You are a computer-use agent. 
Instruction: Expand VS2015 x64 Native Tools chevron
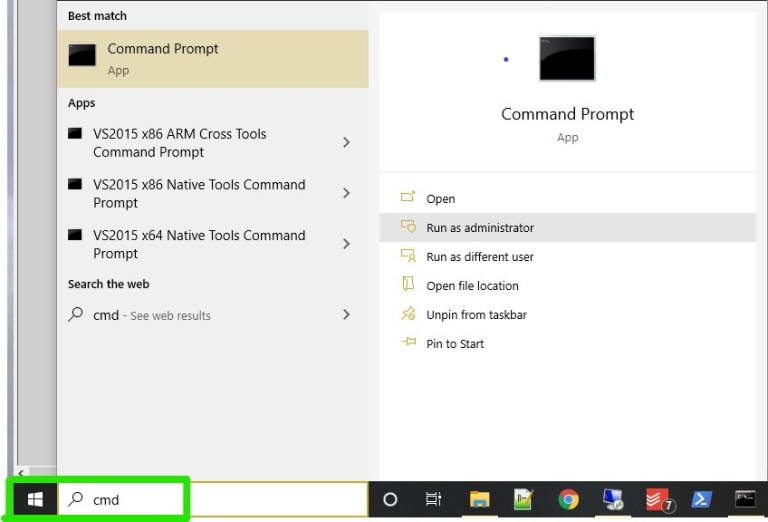tap(346, 244)
